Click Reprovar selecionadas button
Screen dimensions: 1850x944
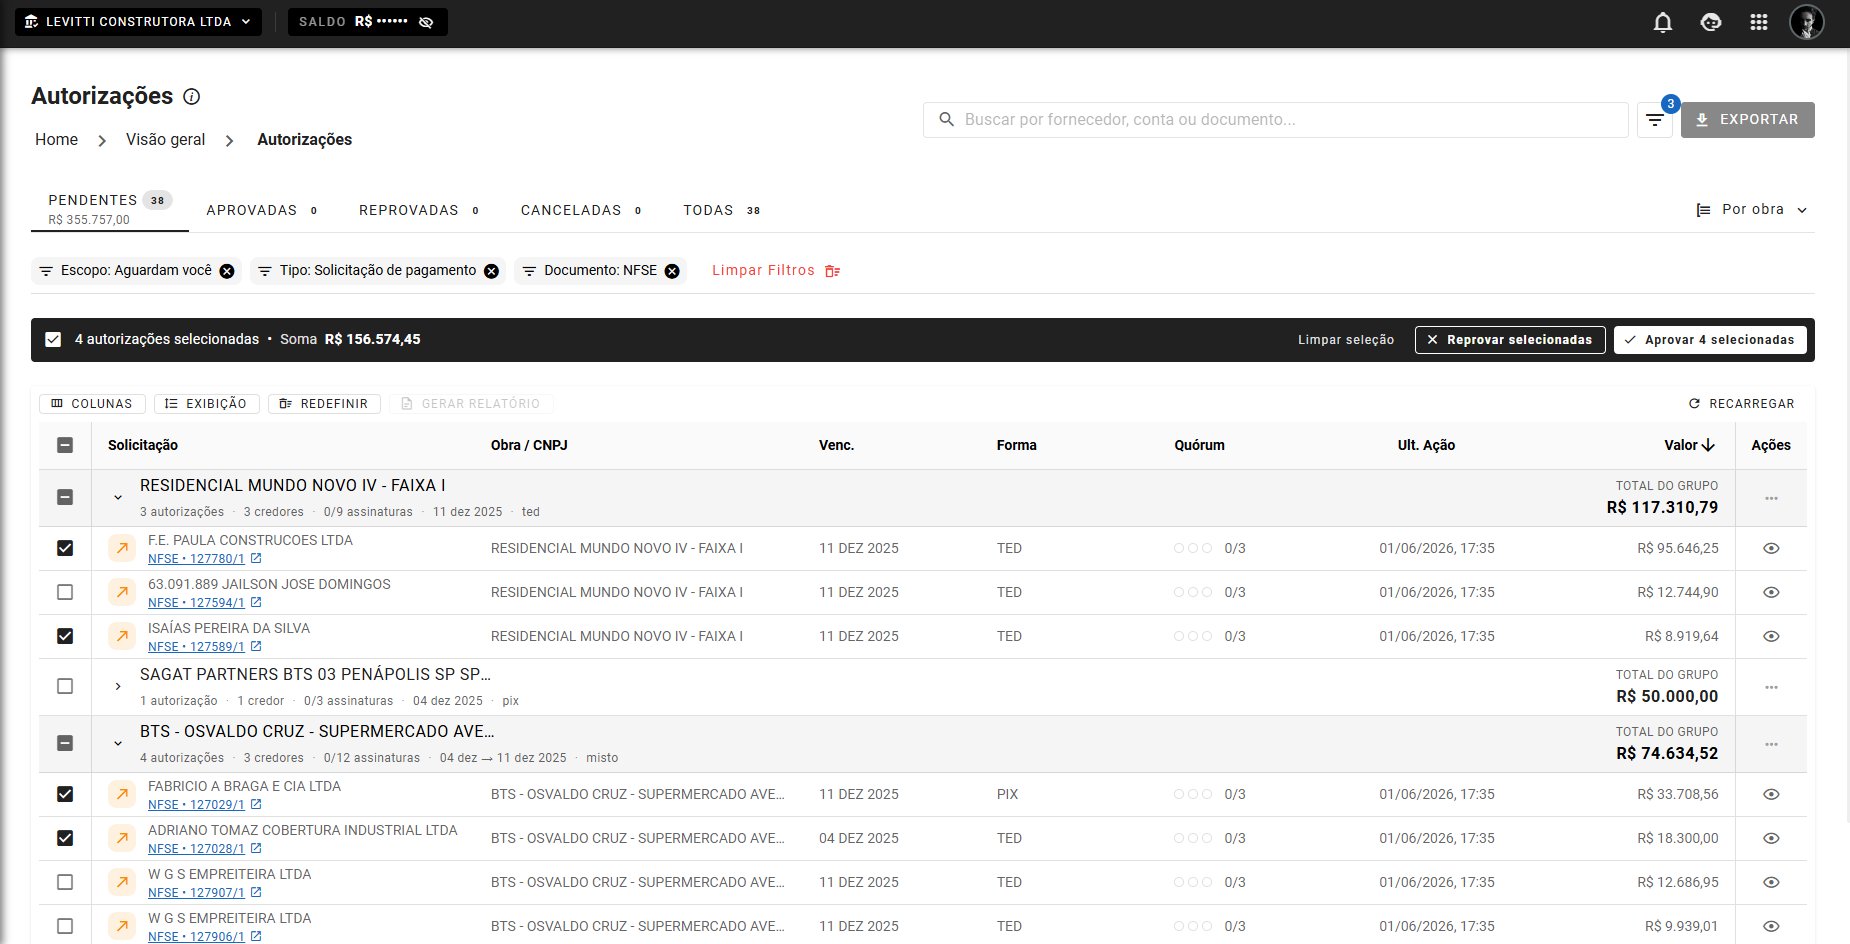click(x=1510, y=340)
